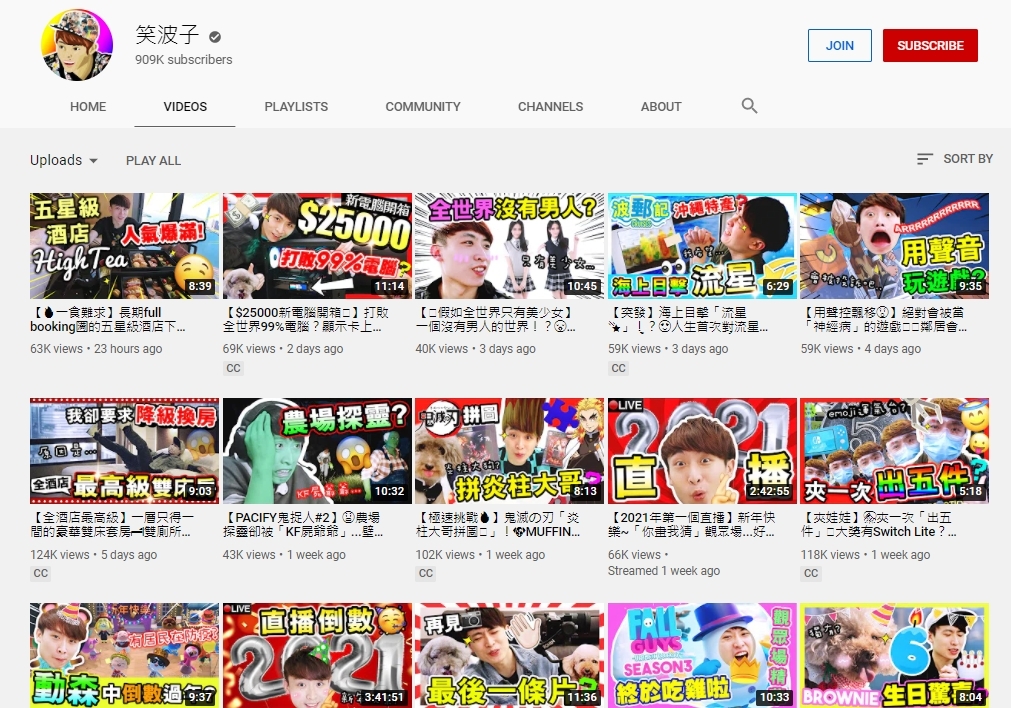Click the JOIN button
Viewport: 1011px width, 708px height.
[839, 45]
